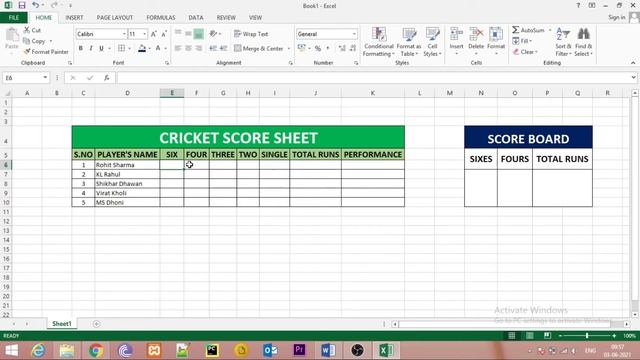Toggle Underline formatting
This screenshot has width=640, height=360.
point(101,48)
